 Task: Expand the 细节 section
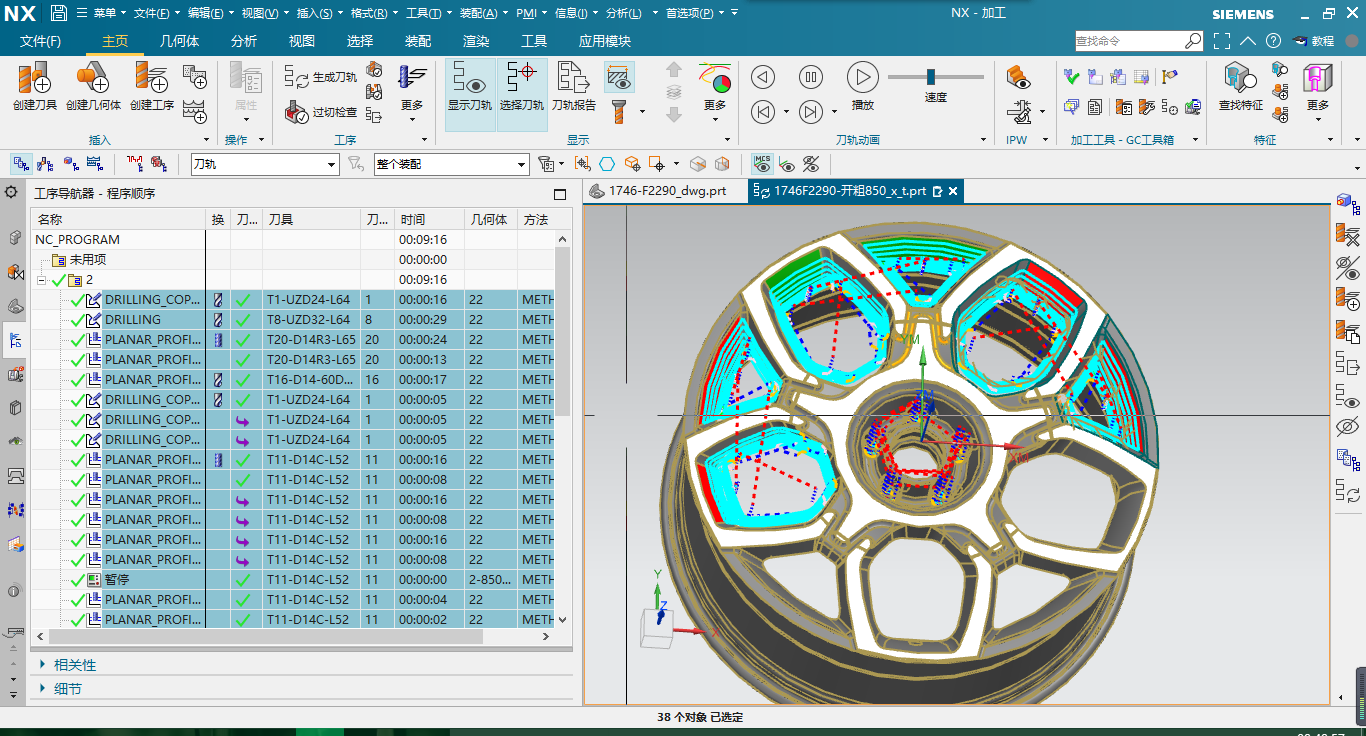tap(42, 689)
